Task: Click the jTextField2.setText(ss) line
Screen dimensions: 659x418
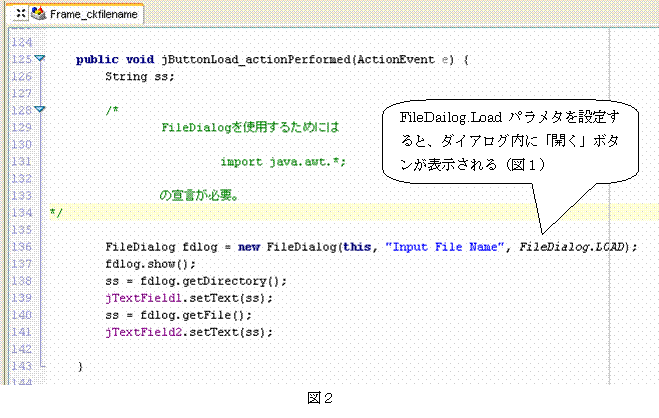Action: pos(188,332)
